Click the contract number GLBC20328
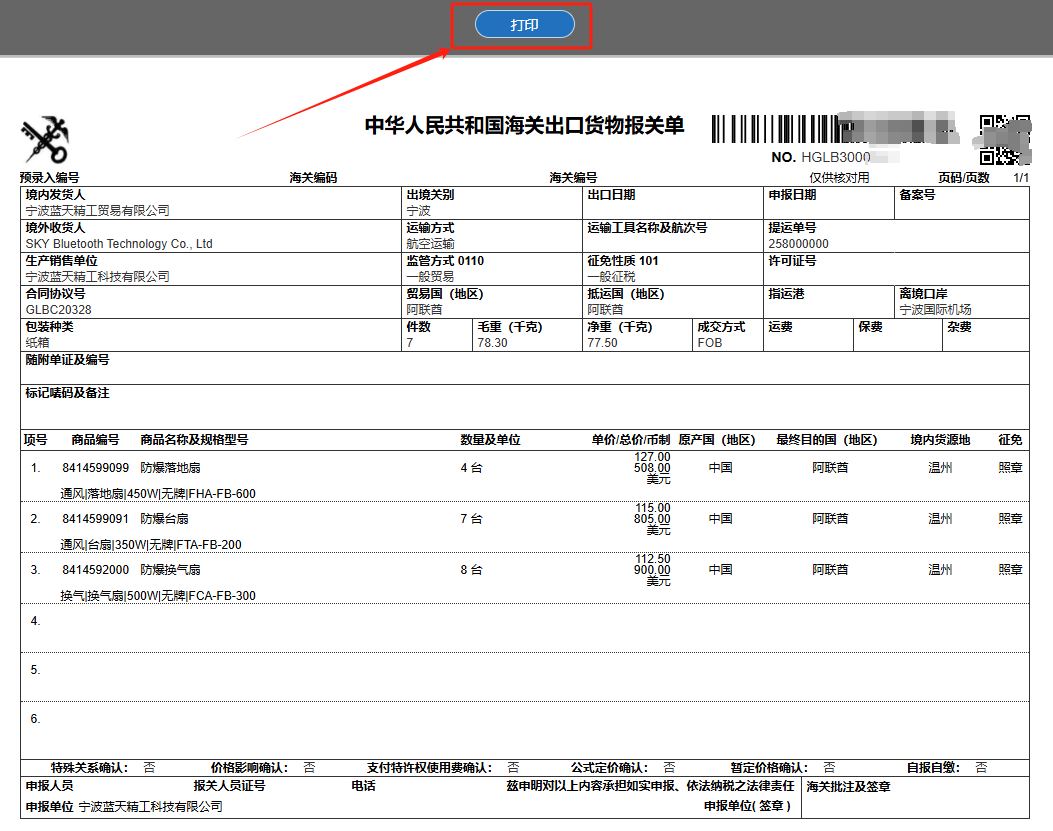Screen dimensions: 1053x831 pos(58,310)
